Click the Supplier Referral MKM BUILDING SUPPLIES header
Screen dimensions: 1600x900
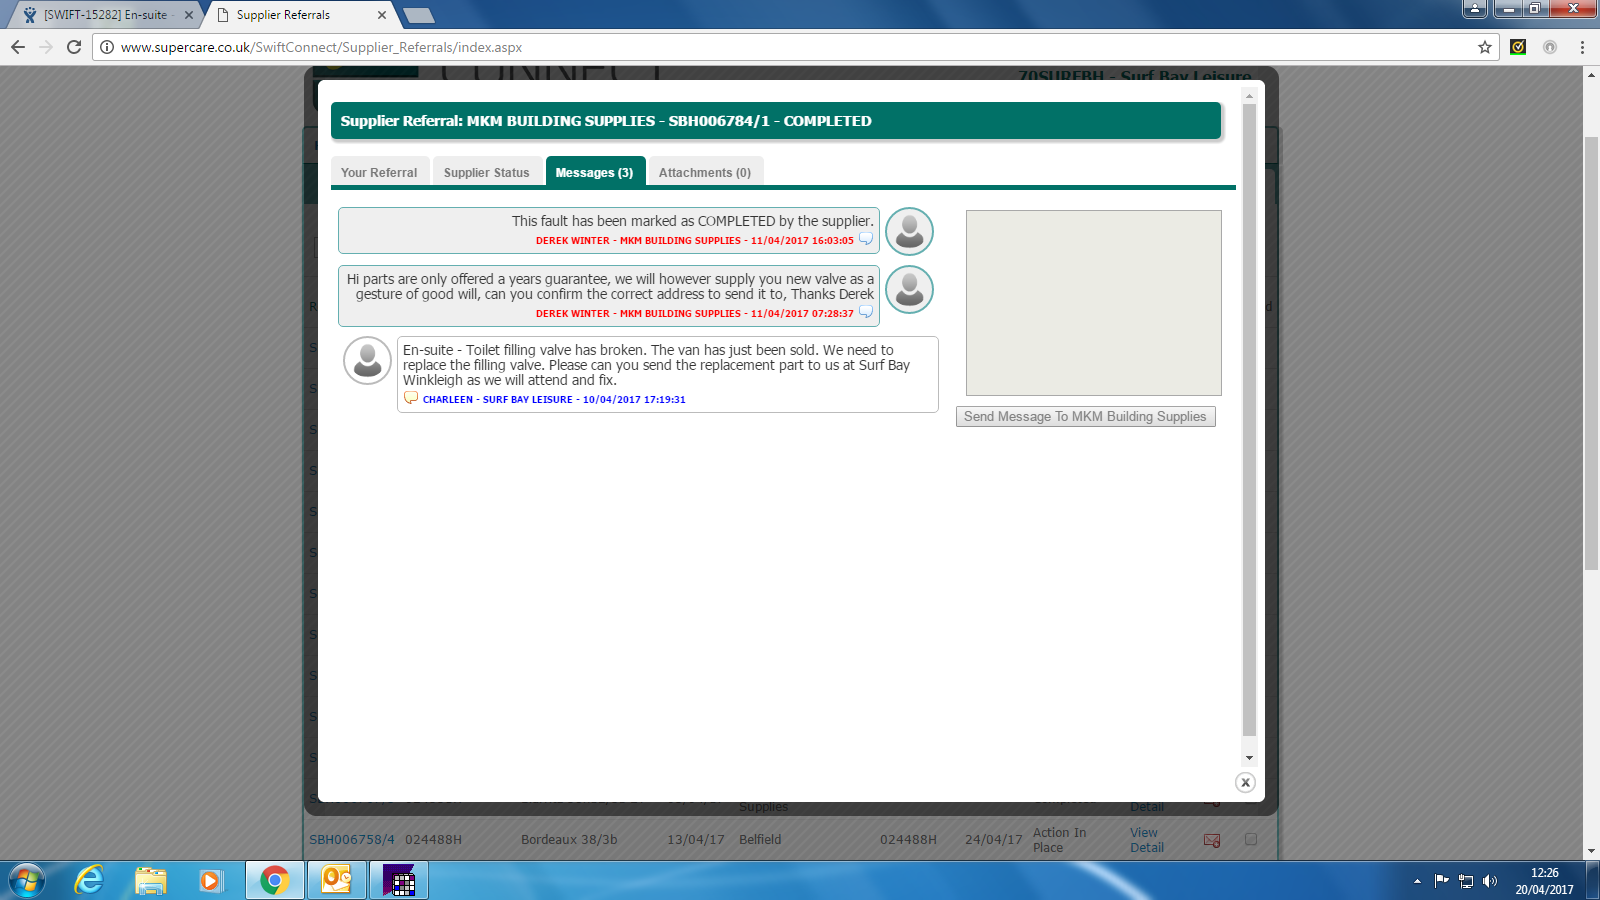pyautogui.click(x=776, y=121)
